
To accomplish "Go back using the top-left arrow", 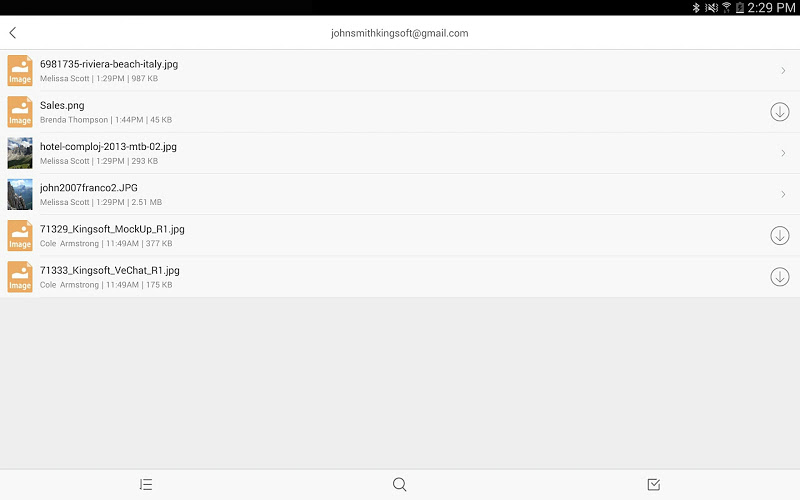I will coord(13,33).
